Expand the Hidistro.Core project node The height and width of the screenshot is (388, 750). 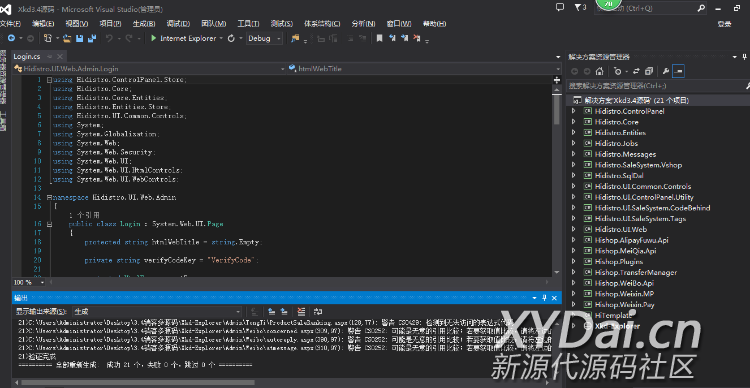tap(574, 122)
